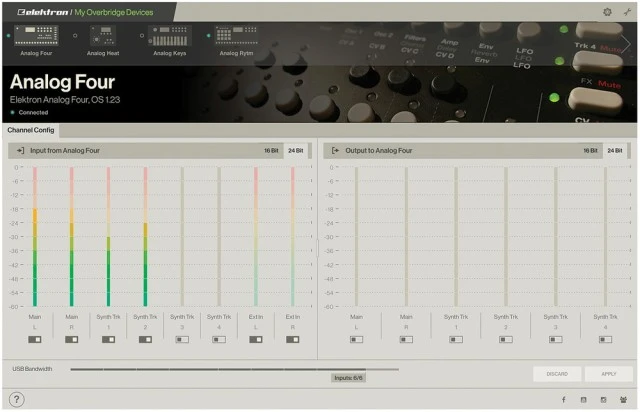Click the Analog Four title heading
Viewport: 640px width, 412px height.
click(x=62, y=82)
